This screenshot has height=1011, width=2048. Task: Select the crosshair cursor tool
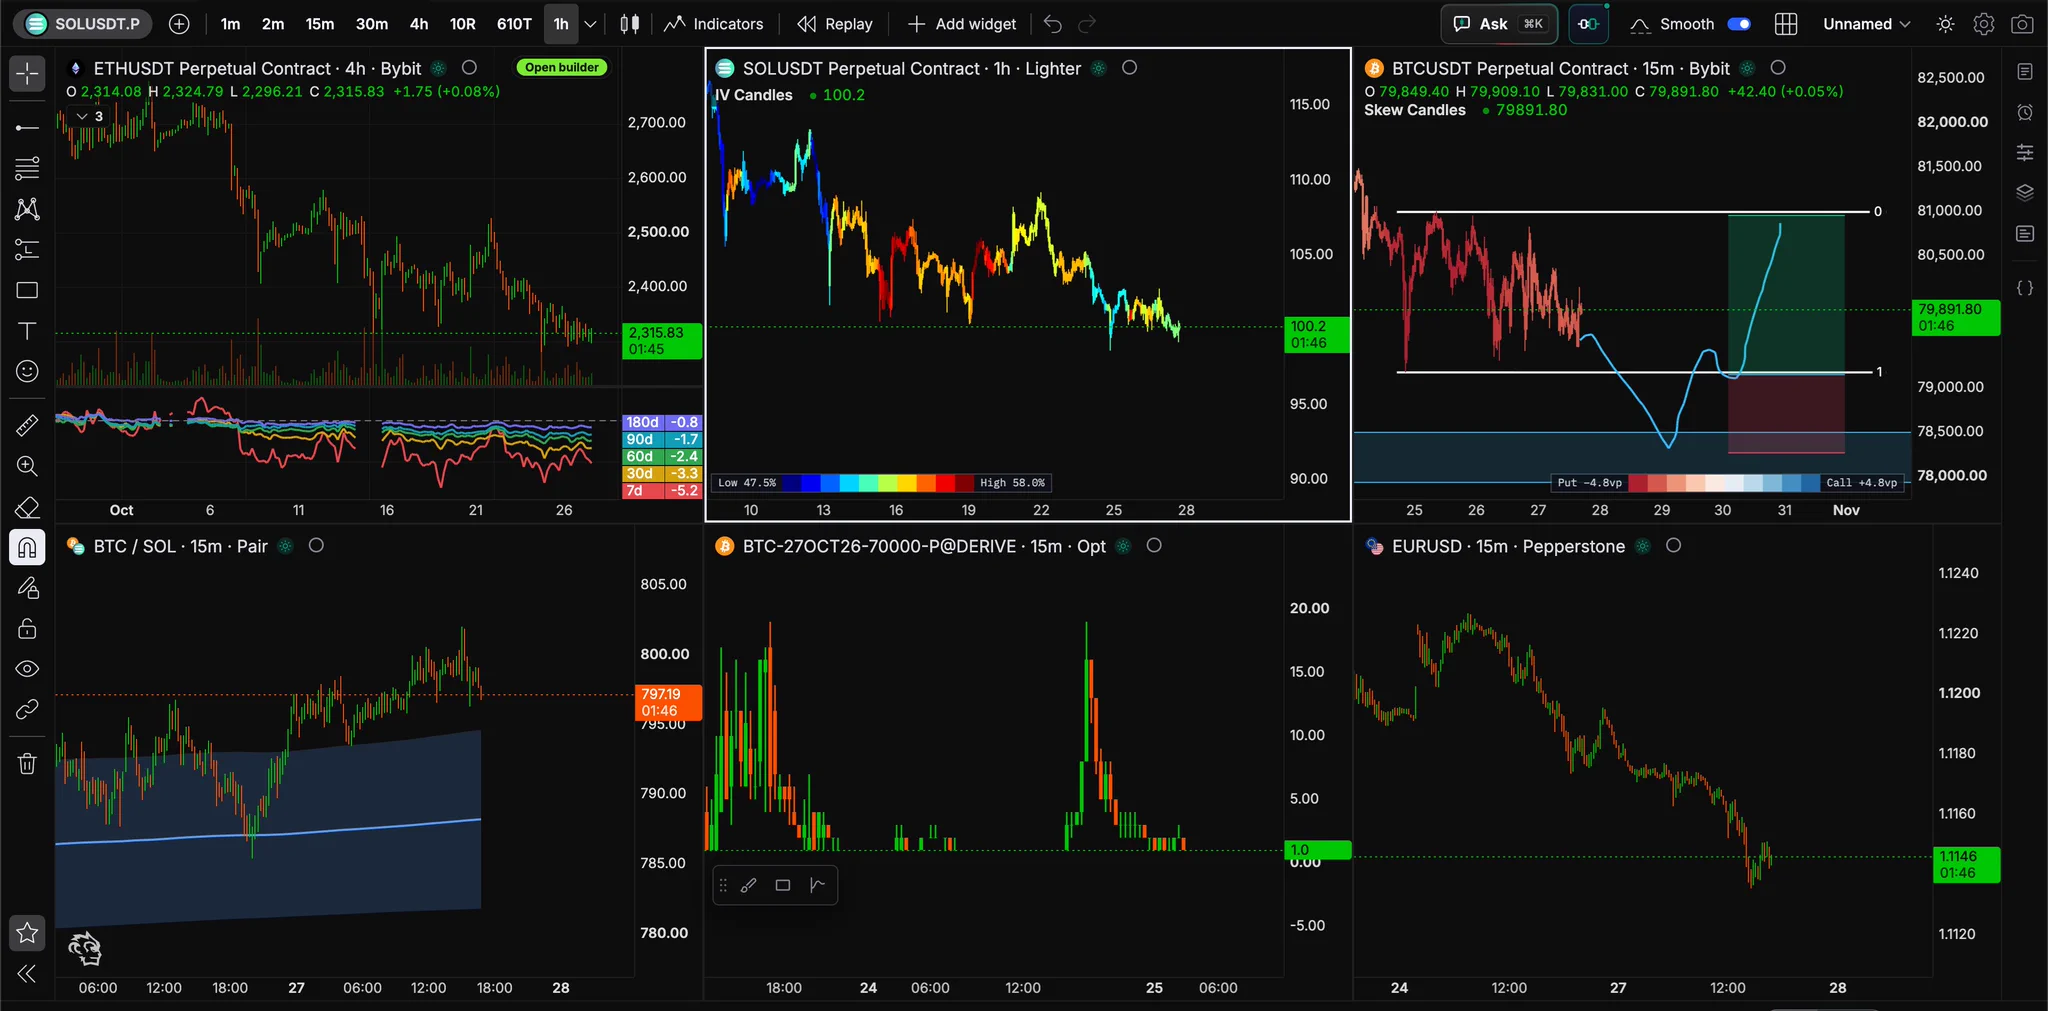27,74
